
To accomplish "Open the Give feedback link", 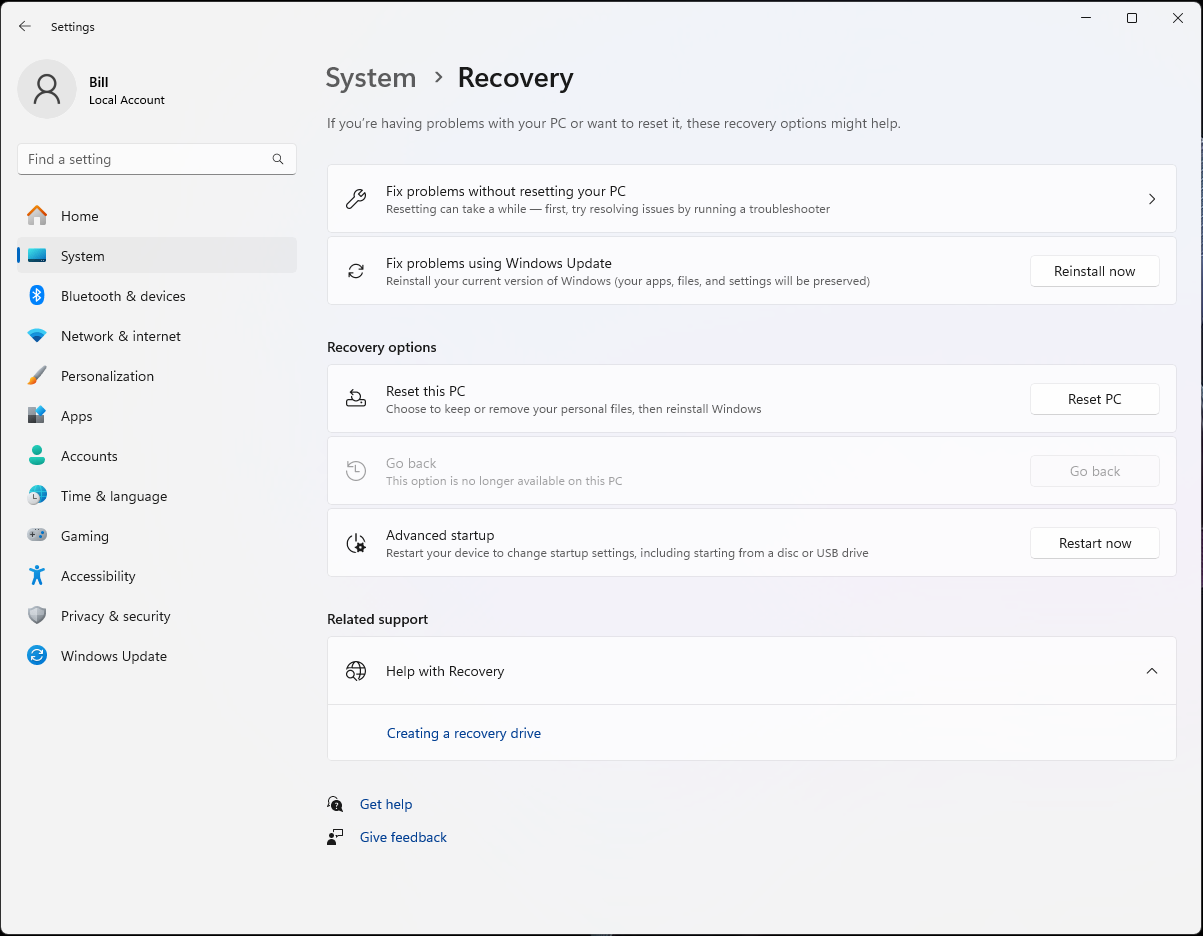I will coord(403,837).
